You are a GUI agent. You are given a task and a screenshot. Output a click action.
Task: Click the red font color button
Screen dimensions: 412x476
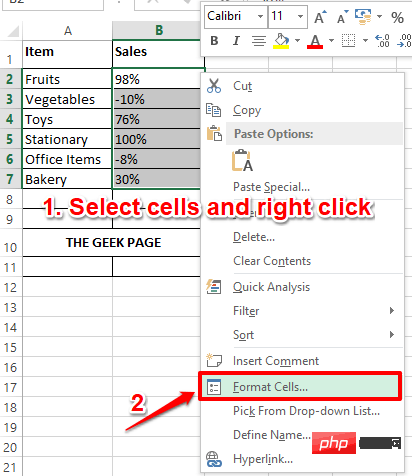(315, 41)
